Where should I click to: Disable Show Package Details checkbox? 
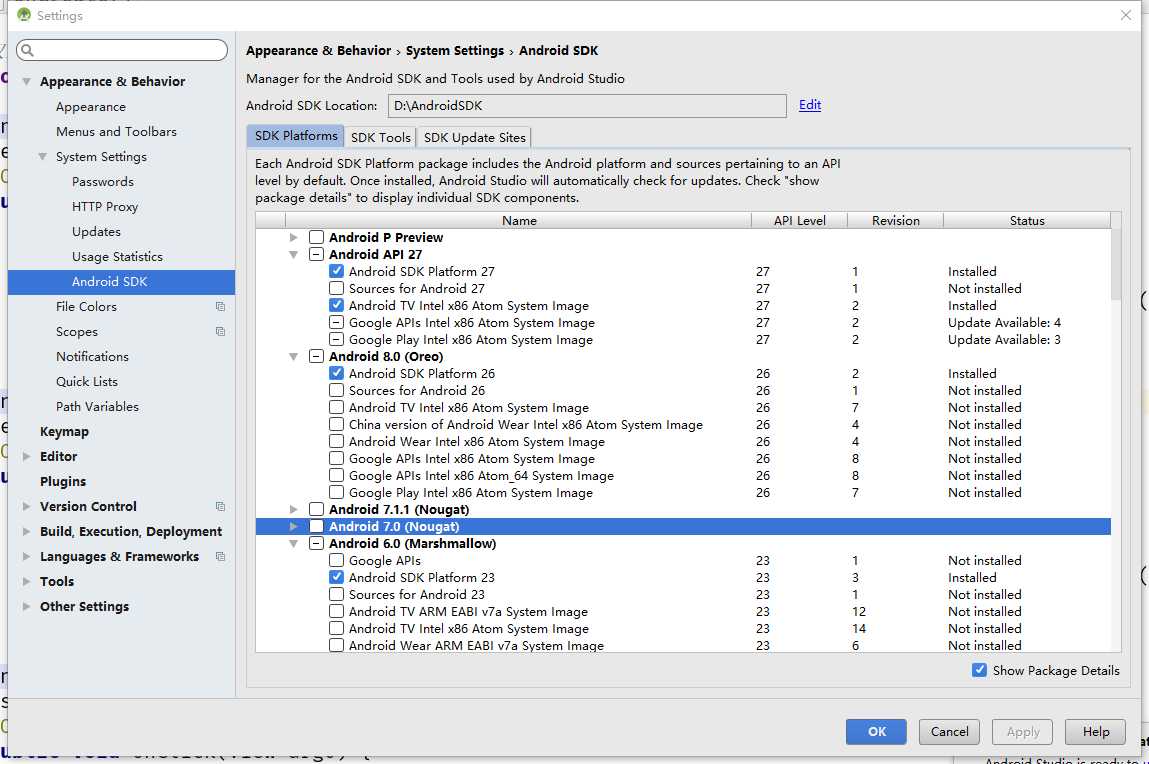point(979,670)
